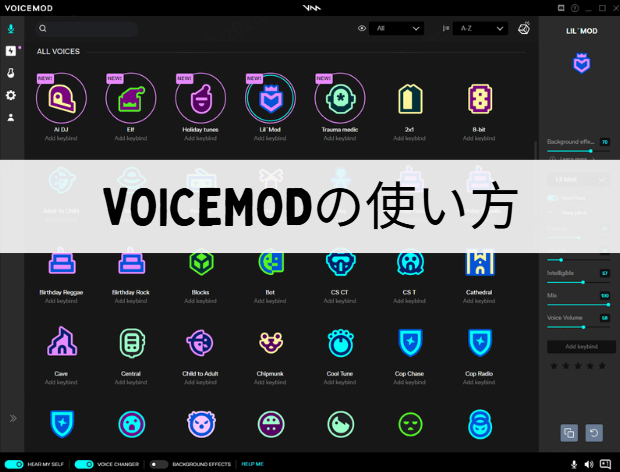620x472 pixels.
Task: Select the Cop Radio voice
Action: (479, 342)
